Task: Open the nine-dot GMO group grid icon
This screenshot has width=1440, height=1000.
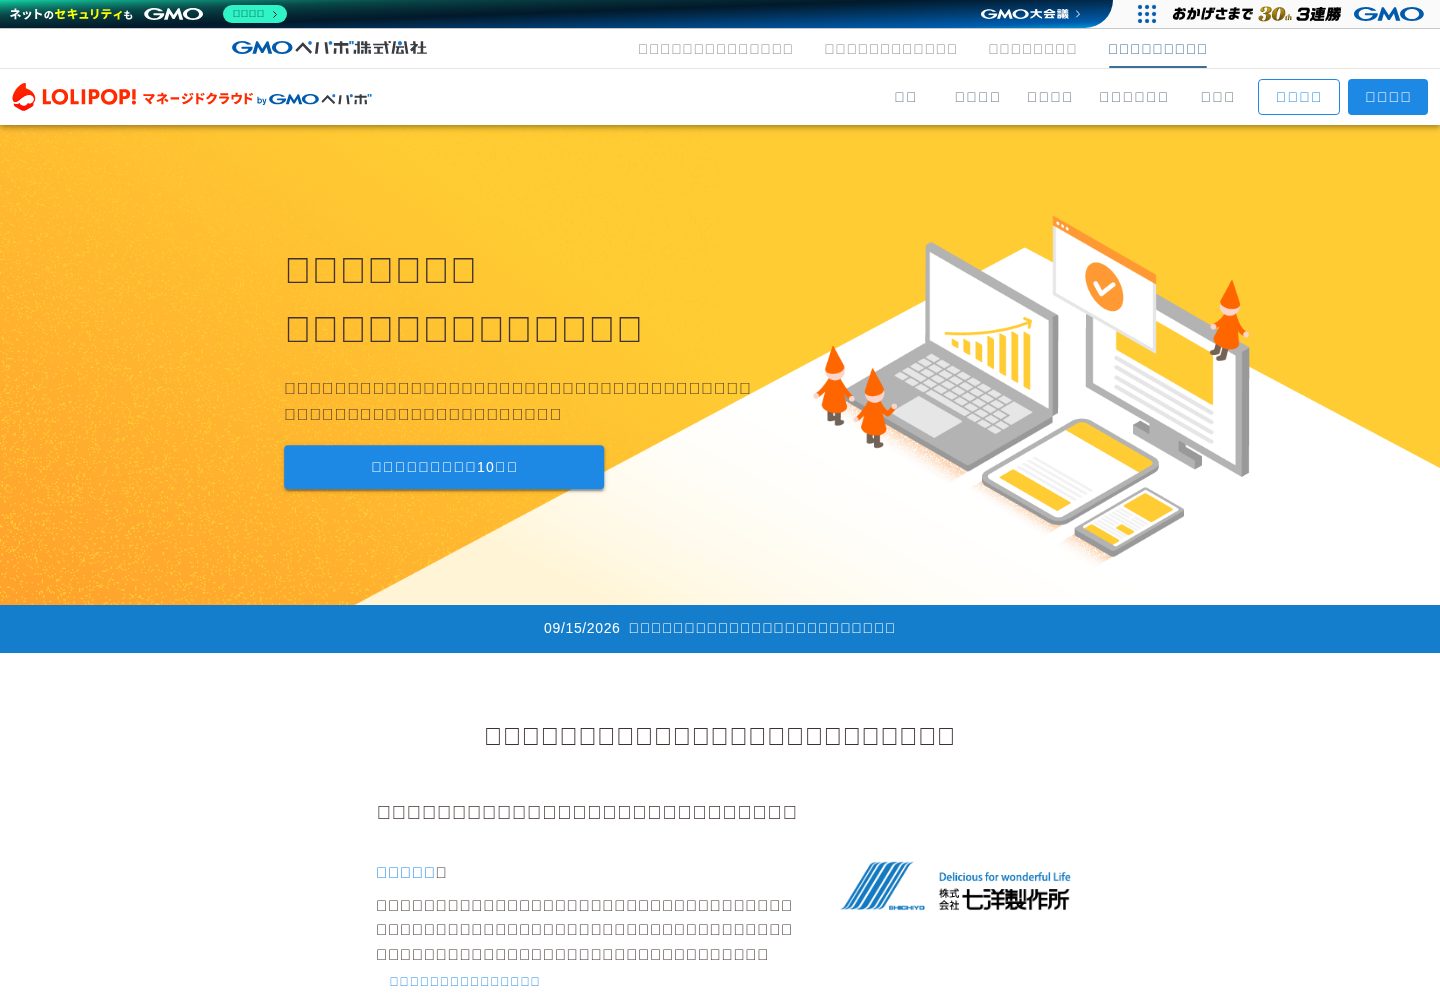Action: click(1147, 14)
